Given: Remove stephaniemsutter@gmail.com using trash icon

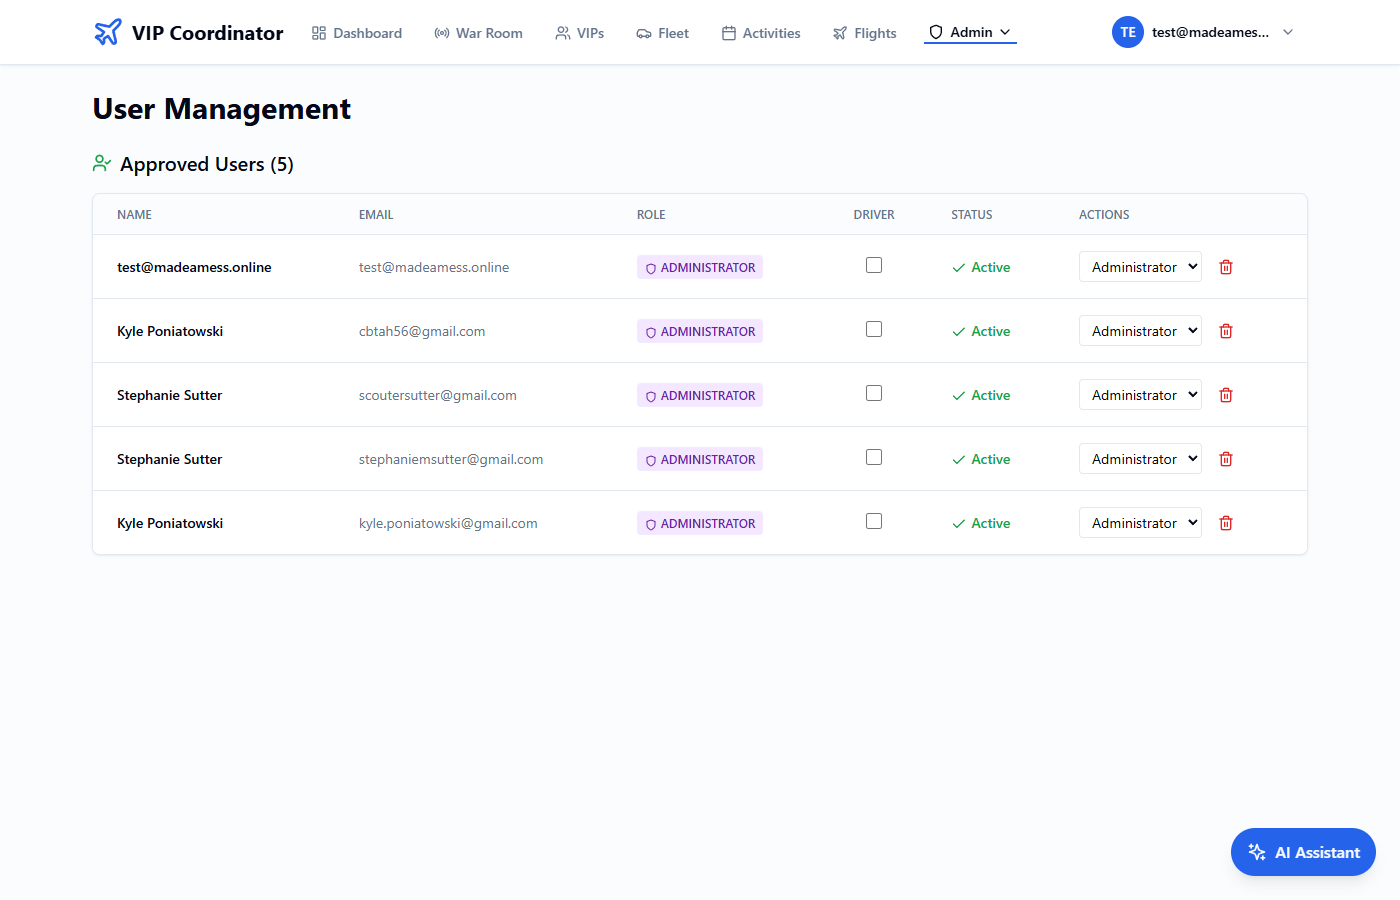Looking at the screenshot, I should (1226, 459).
